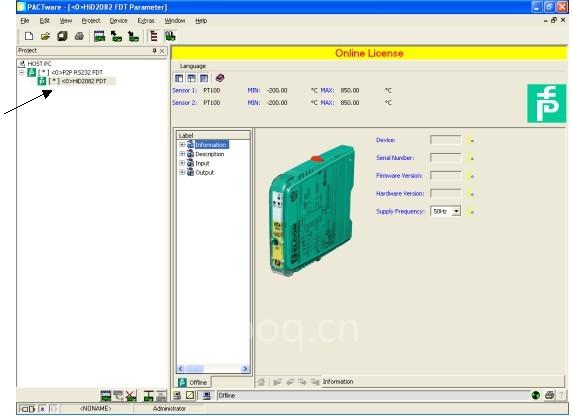Screen dimensions: 572x416
Task: Open the Project menu
Action: coord(91,21)
